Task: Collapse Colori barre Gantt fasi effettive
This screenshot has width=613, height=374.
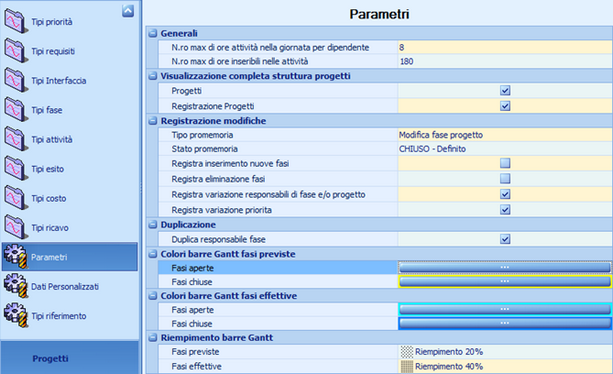Action: tap(153, 296)
